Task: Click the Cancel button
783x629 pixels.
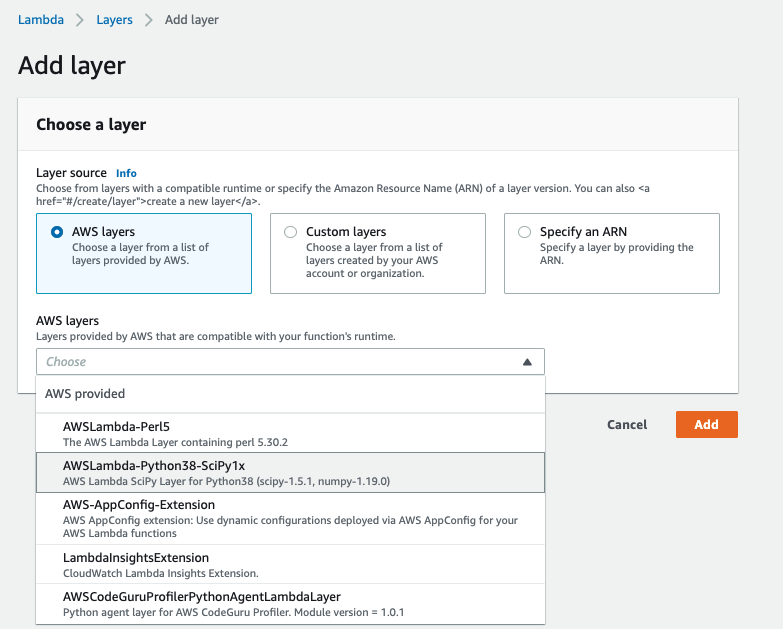Action: [627, 424]
